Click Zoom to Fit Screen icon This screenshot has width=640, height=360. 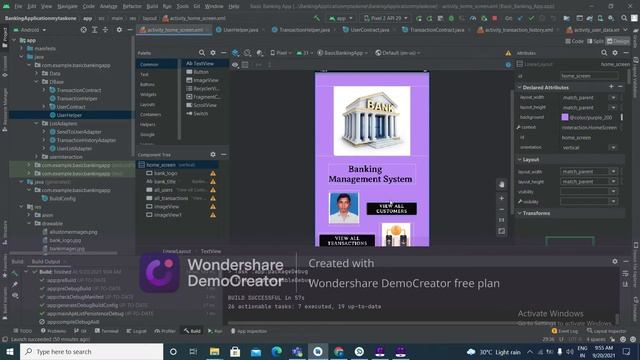502,231
